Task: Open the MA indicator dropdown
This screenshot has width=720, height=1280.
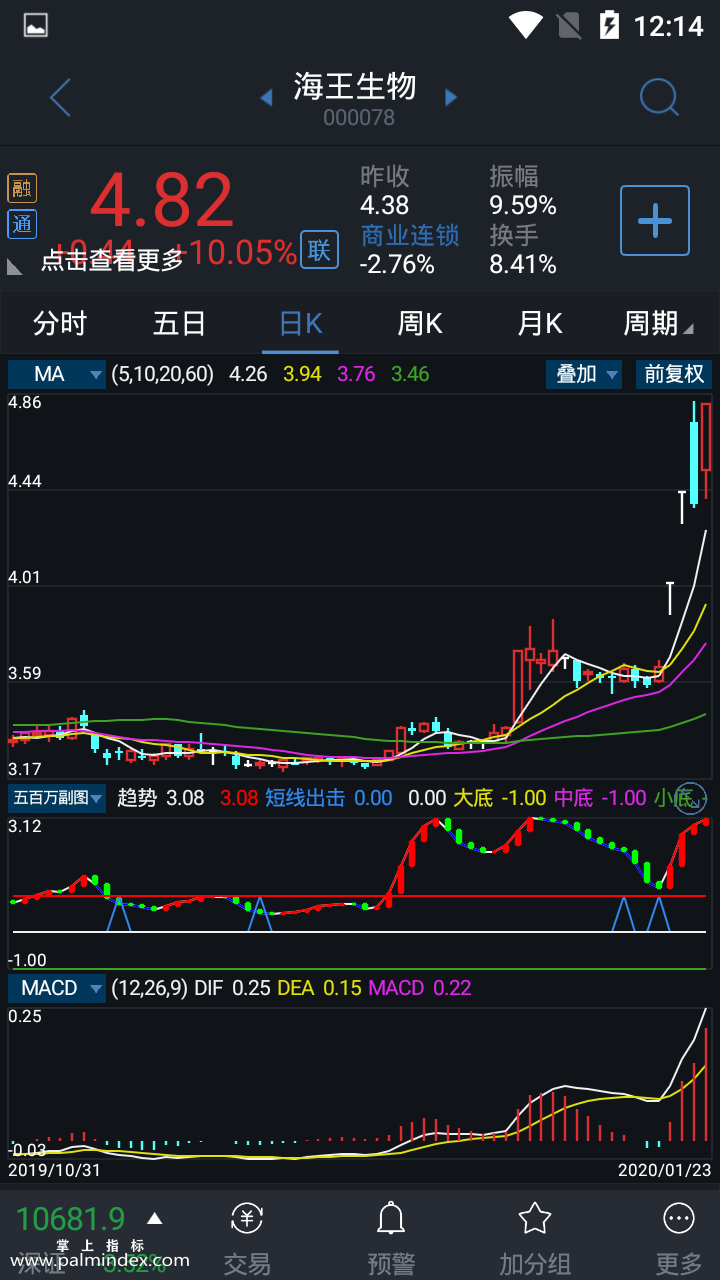Action: pos(57,374)
